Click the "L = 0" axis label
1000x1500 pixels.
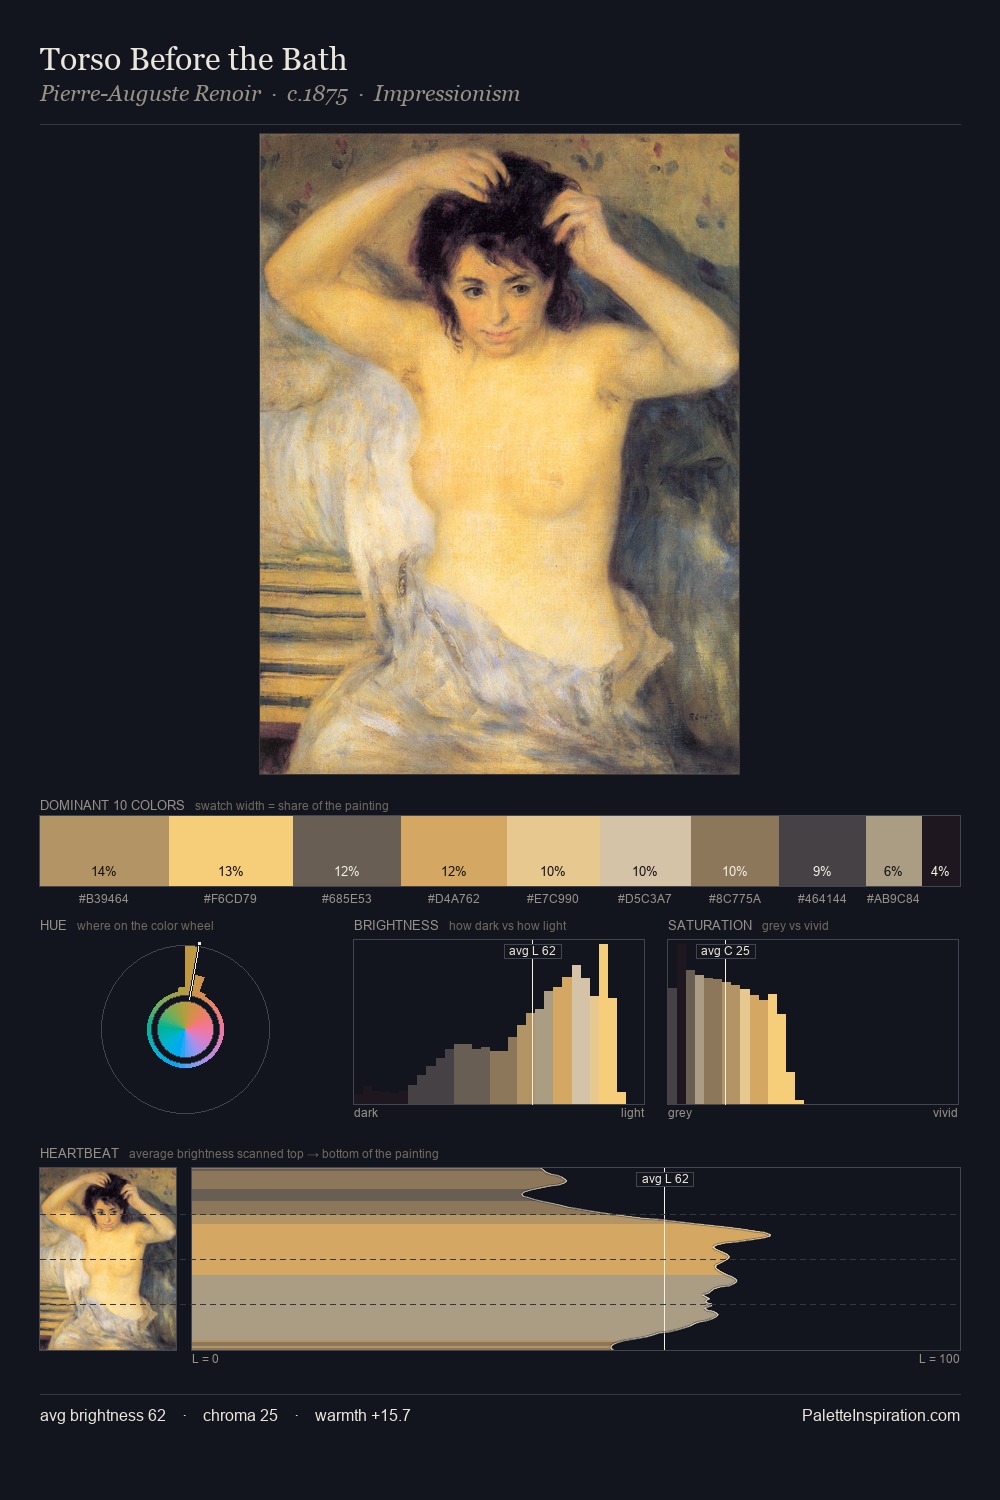point(205,1358)
